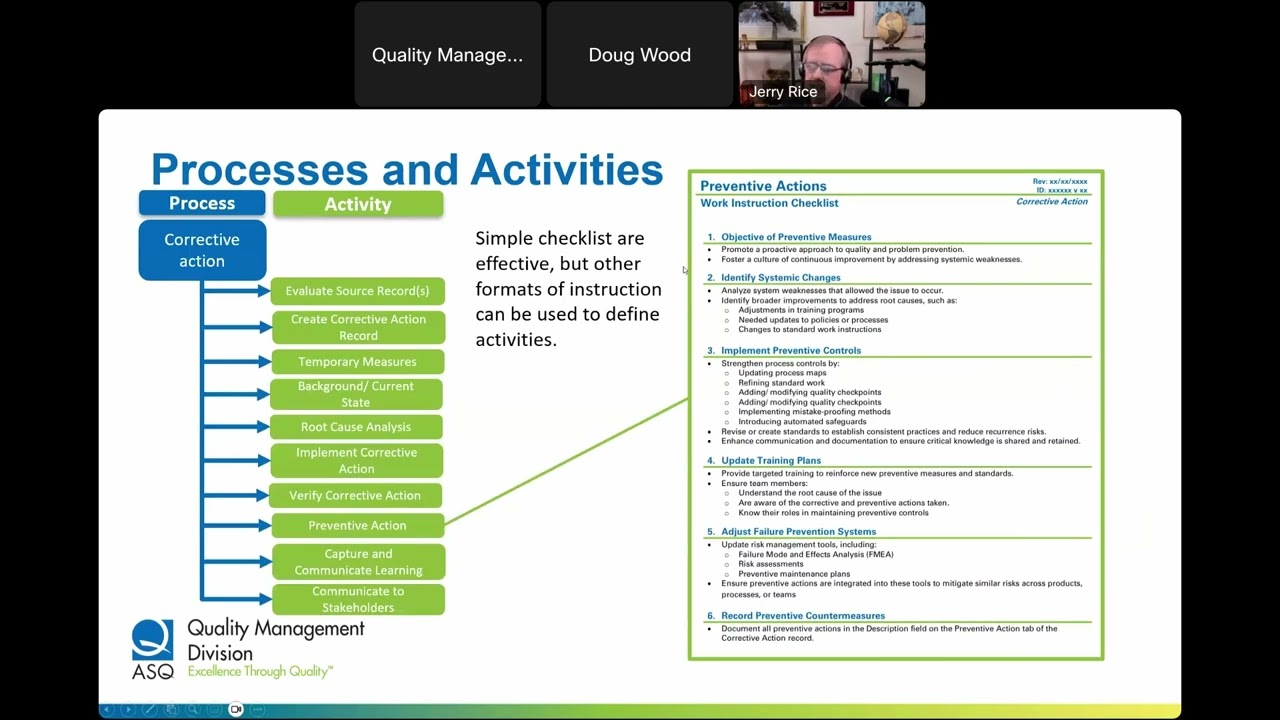Select Implement Corrective Action activity
1280x720 pixels.
click(356, 460)
